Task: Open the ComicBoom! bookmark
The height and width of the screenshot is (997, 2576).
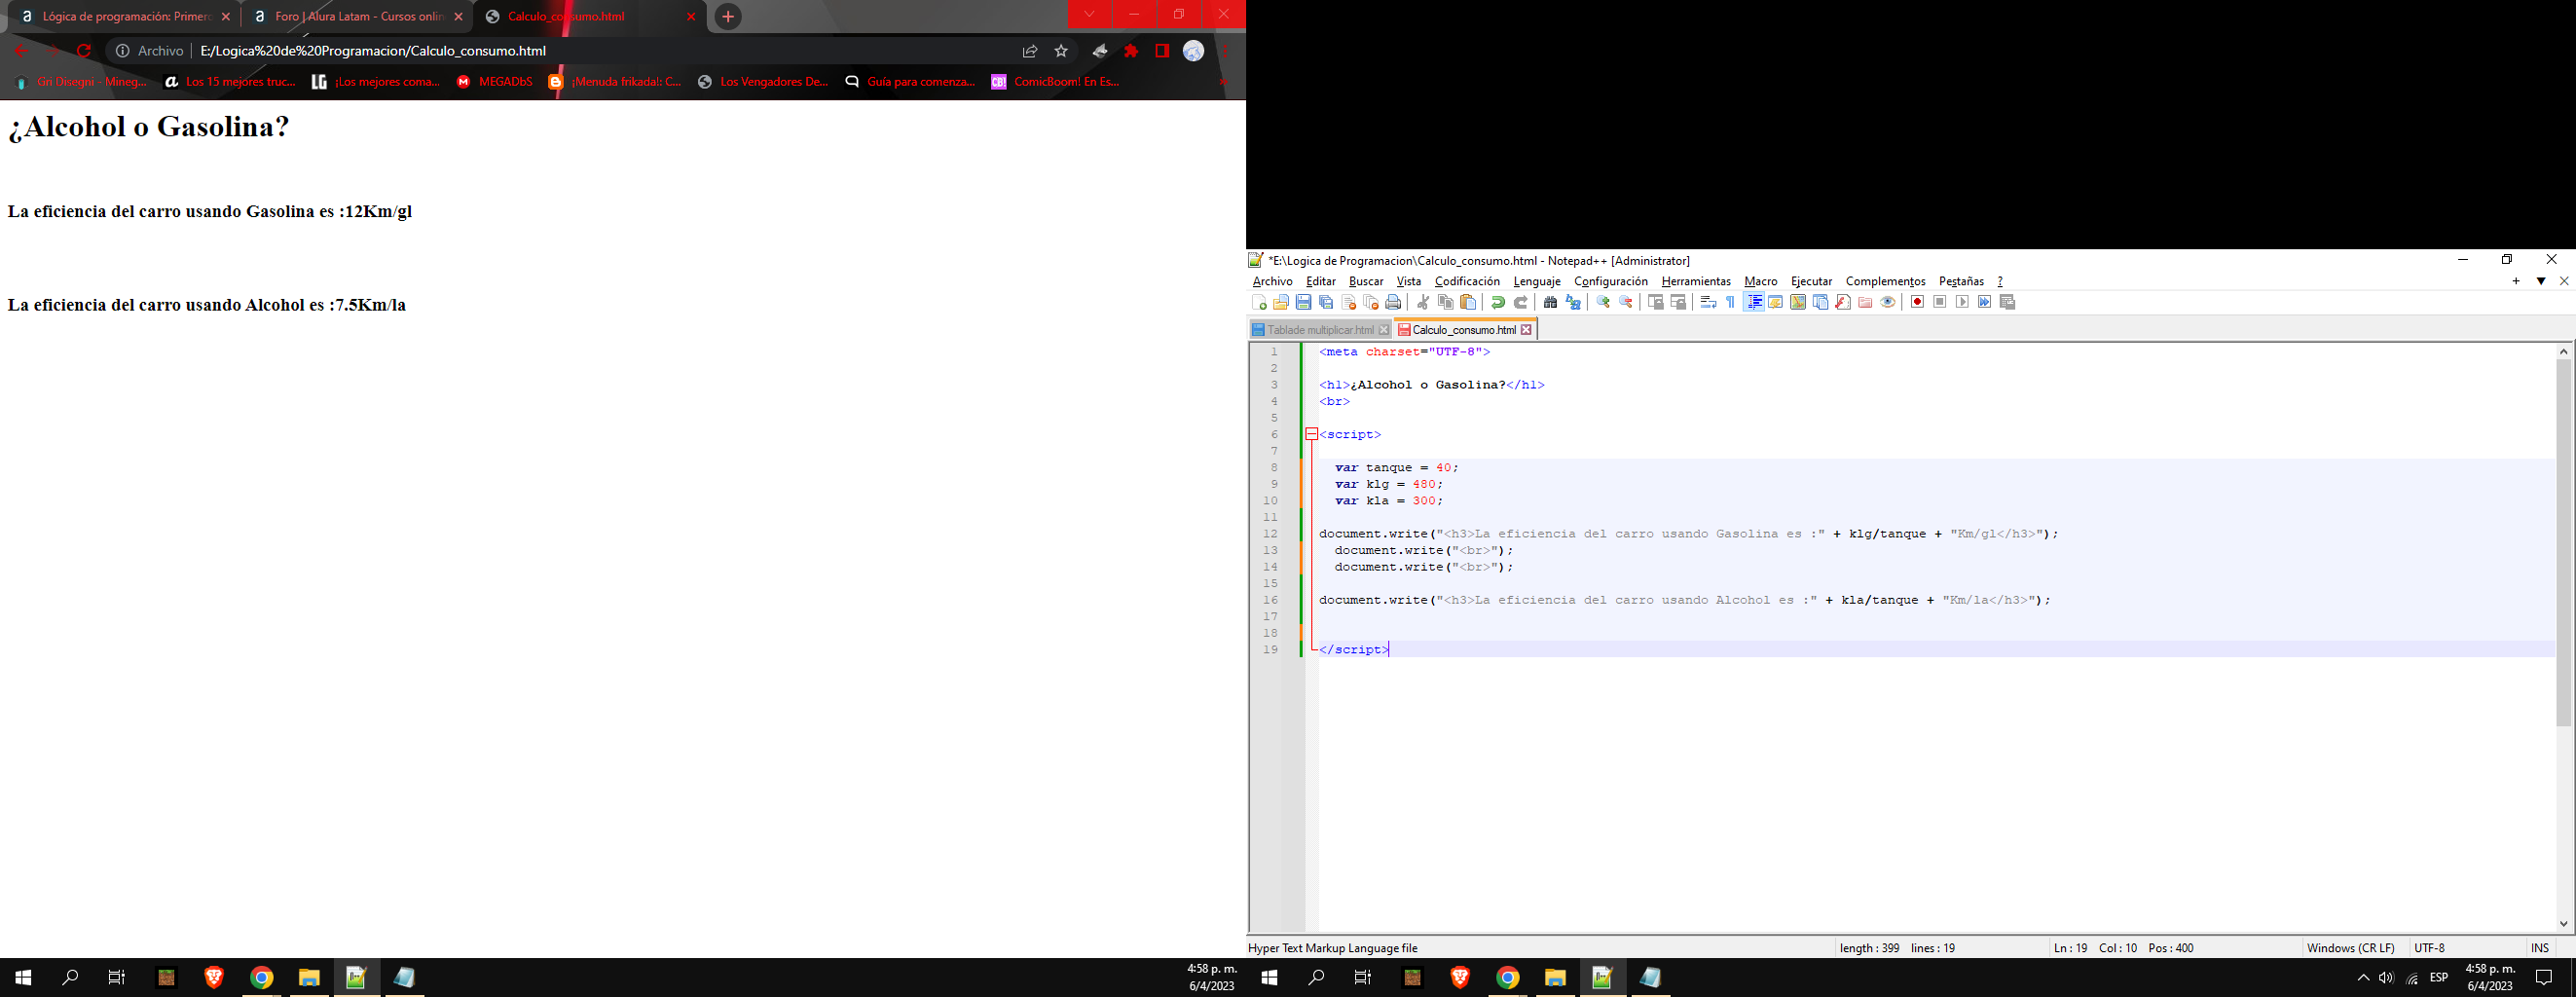Action: click(1056, 82)
